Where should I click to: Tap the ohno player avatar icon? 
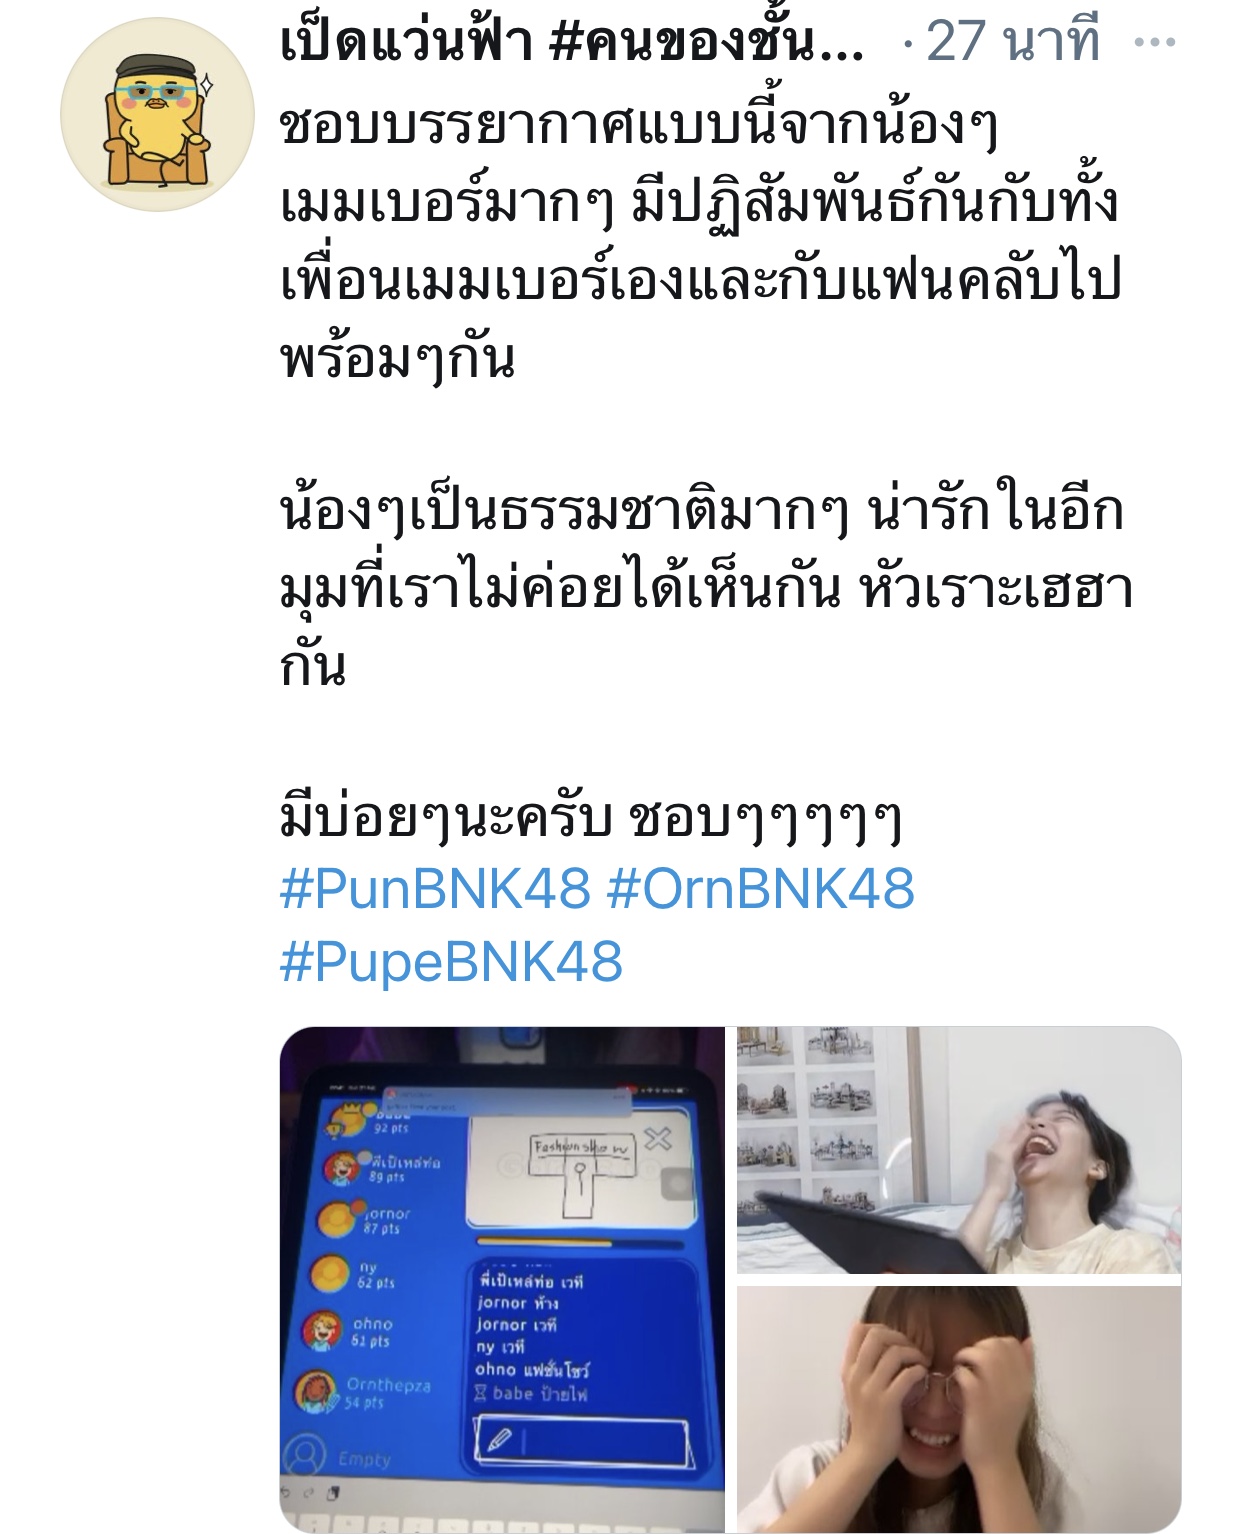tap(323, 1330)
